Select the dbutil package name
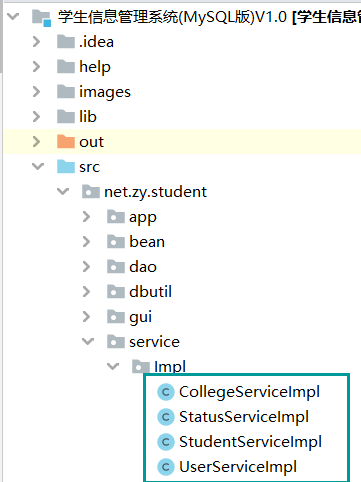Image resolution: width=361 pixels, height=482 pixels. (x=150, y=292)
